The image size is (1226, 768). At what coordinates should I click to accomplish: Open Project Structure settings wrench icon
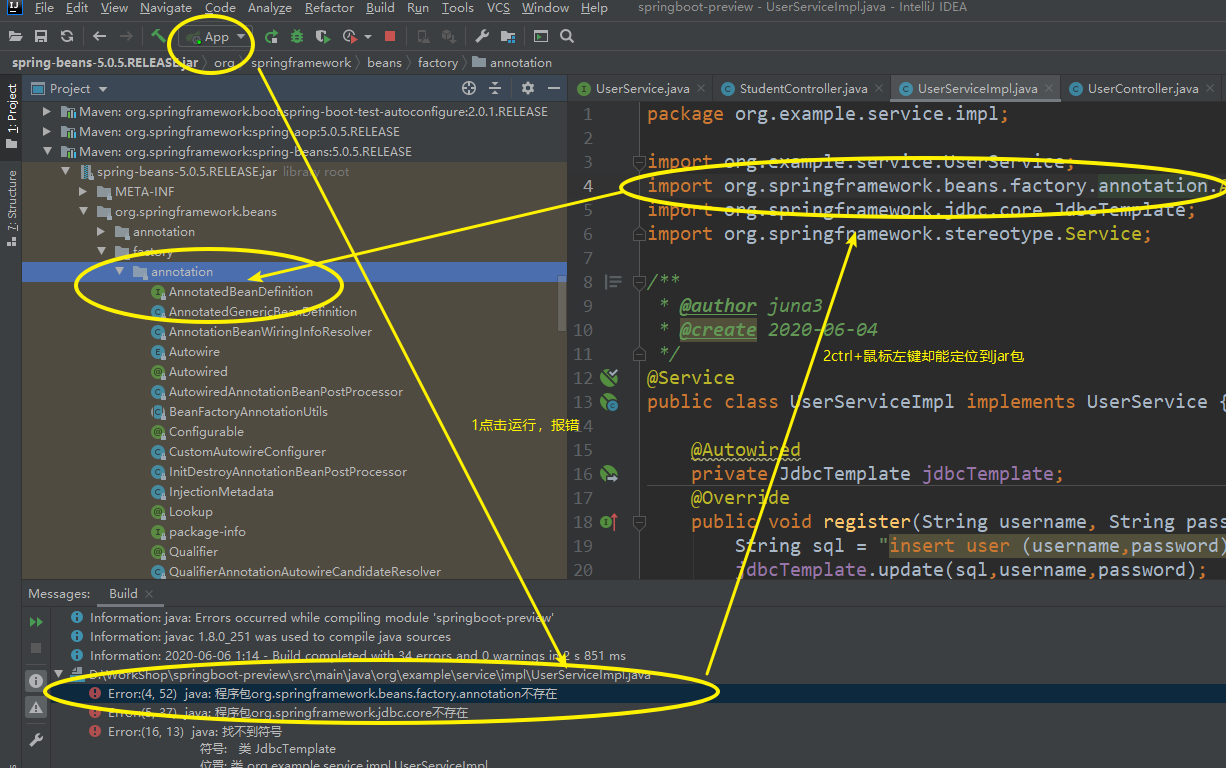pyautogui.click(x=481, y=37)
